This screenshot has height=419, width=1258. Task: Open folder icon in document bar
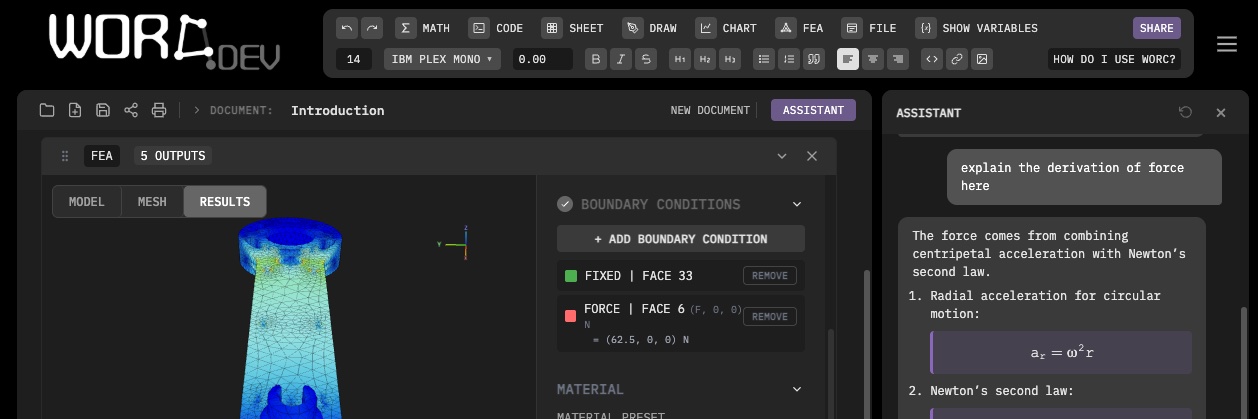tap(47, 110)
